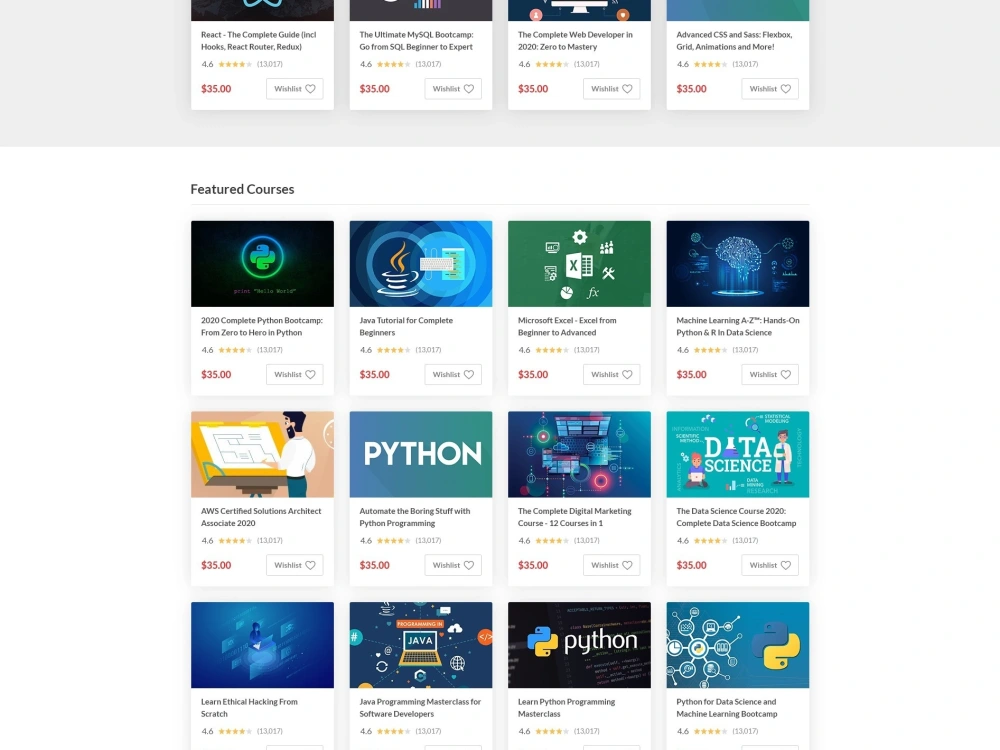
Task: Open the AWS Solutions Architect thumbnail
Action: click(x=262, y=454)
